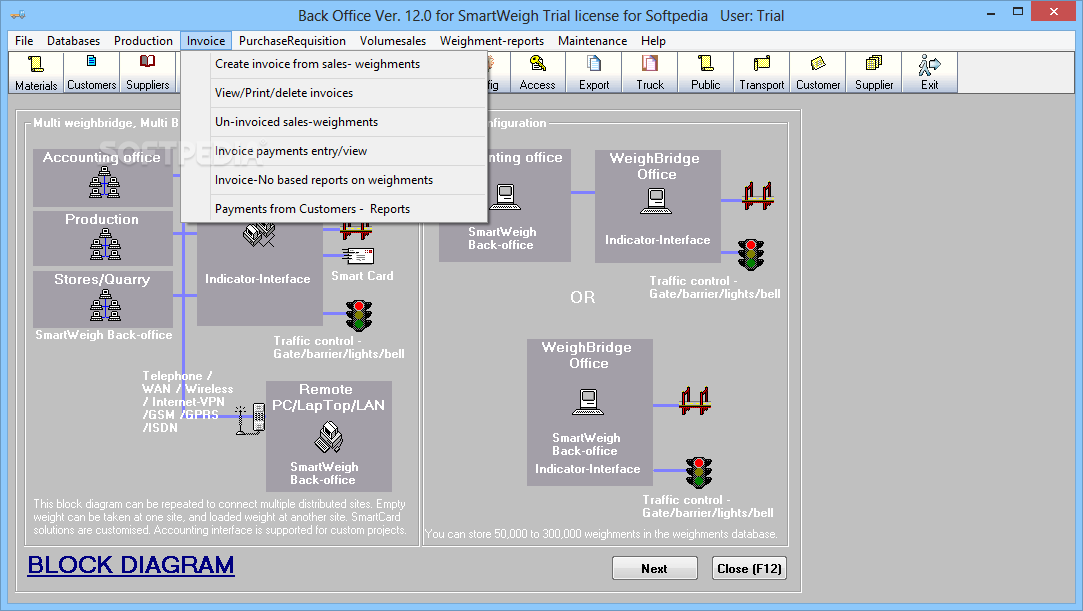Choose Payments from Customers - Reports
1083x611 pixels.
334,209
